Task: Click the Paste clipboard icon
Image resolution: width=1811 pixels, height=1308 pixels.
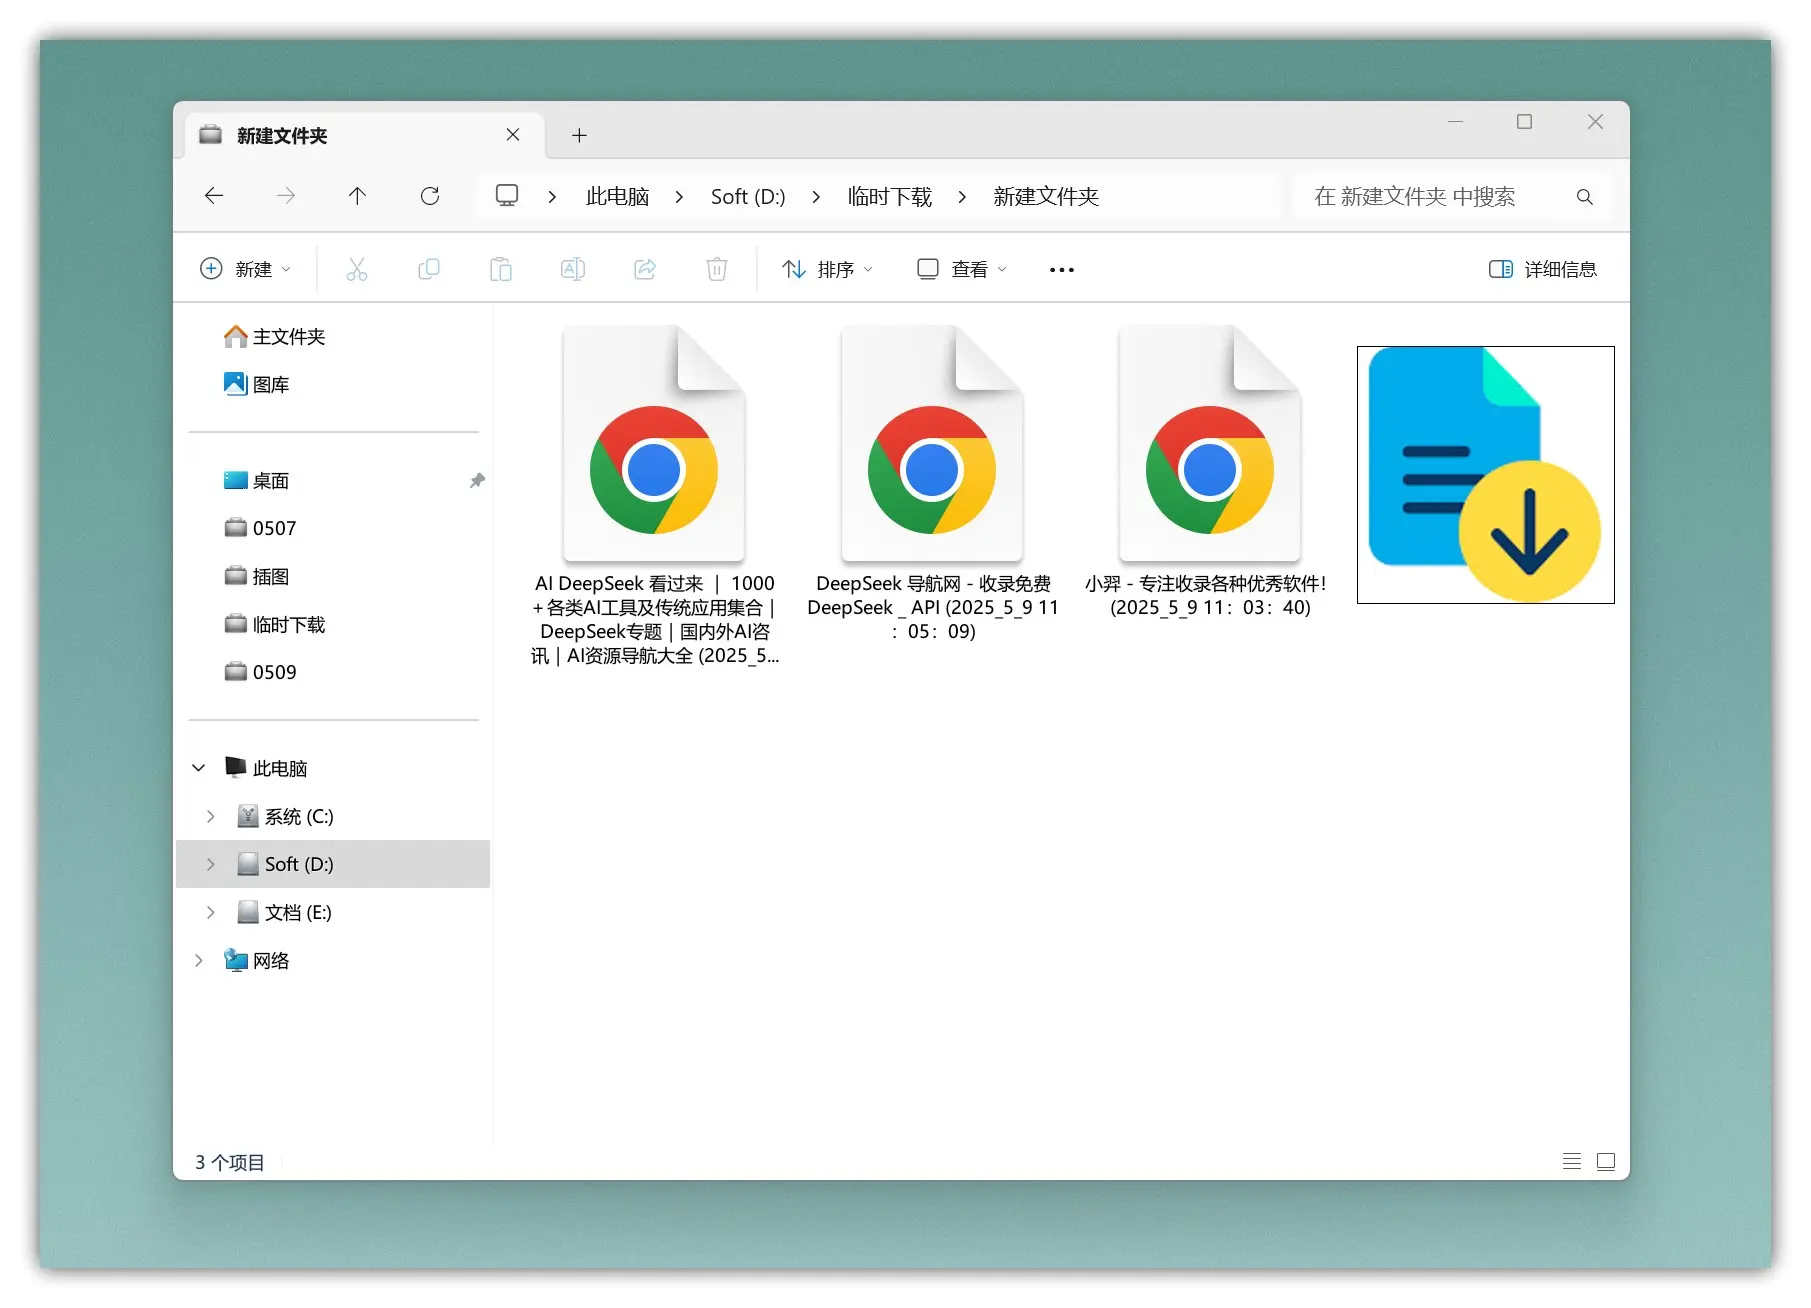Action: tap(501, 269)
